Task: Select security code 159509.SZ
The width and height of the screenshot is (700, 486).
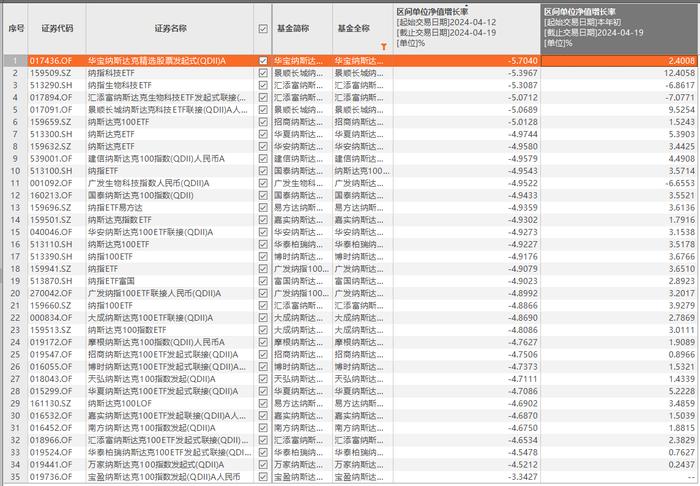Action: [50, 73]
